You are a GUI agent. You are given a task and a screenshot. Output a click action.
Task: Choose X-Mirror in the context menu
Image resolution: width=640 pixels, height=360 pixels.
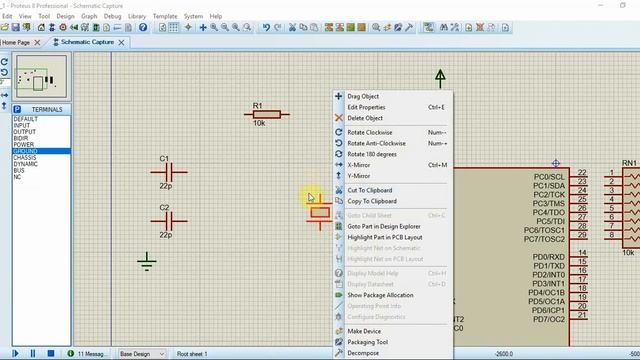point(393,165)
